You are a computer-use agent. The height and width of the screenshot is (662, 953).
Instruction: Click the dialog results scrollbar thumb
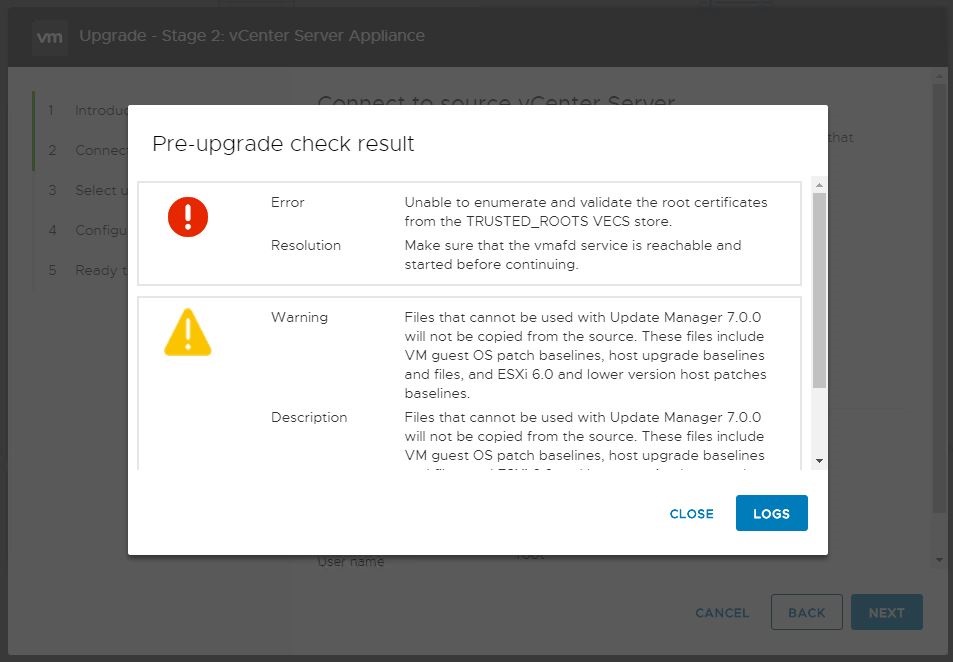click(x=819, y=291)
